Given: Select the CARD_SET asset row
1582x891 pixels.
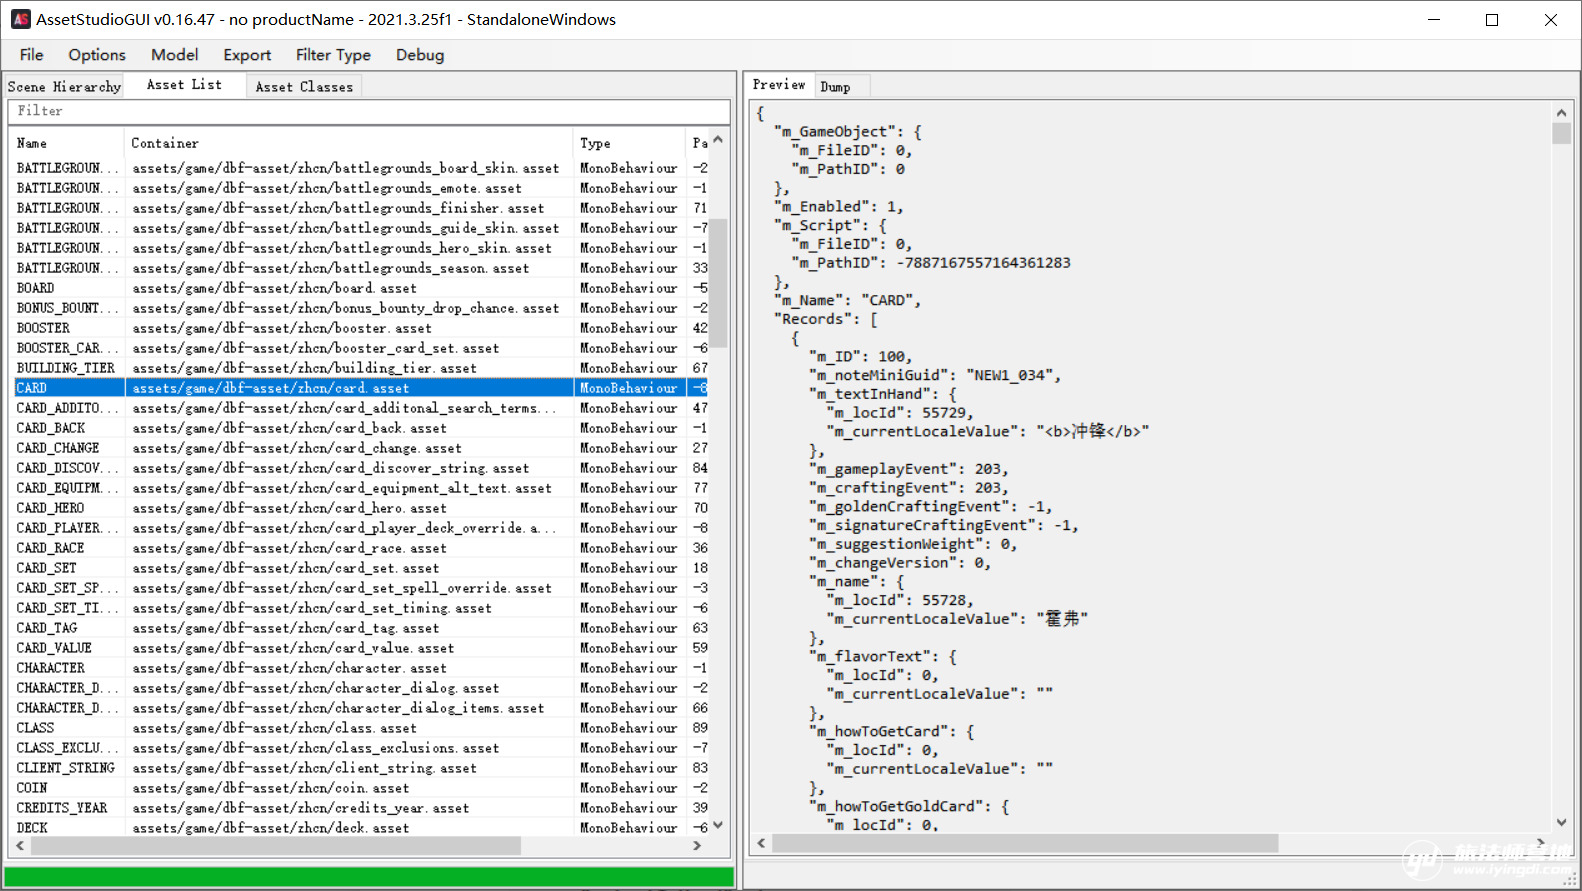Looking at the screenshot, I should pyautogui.click(x=361, y=568).
